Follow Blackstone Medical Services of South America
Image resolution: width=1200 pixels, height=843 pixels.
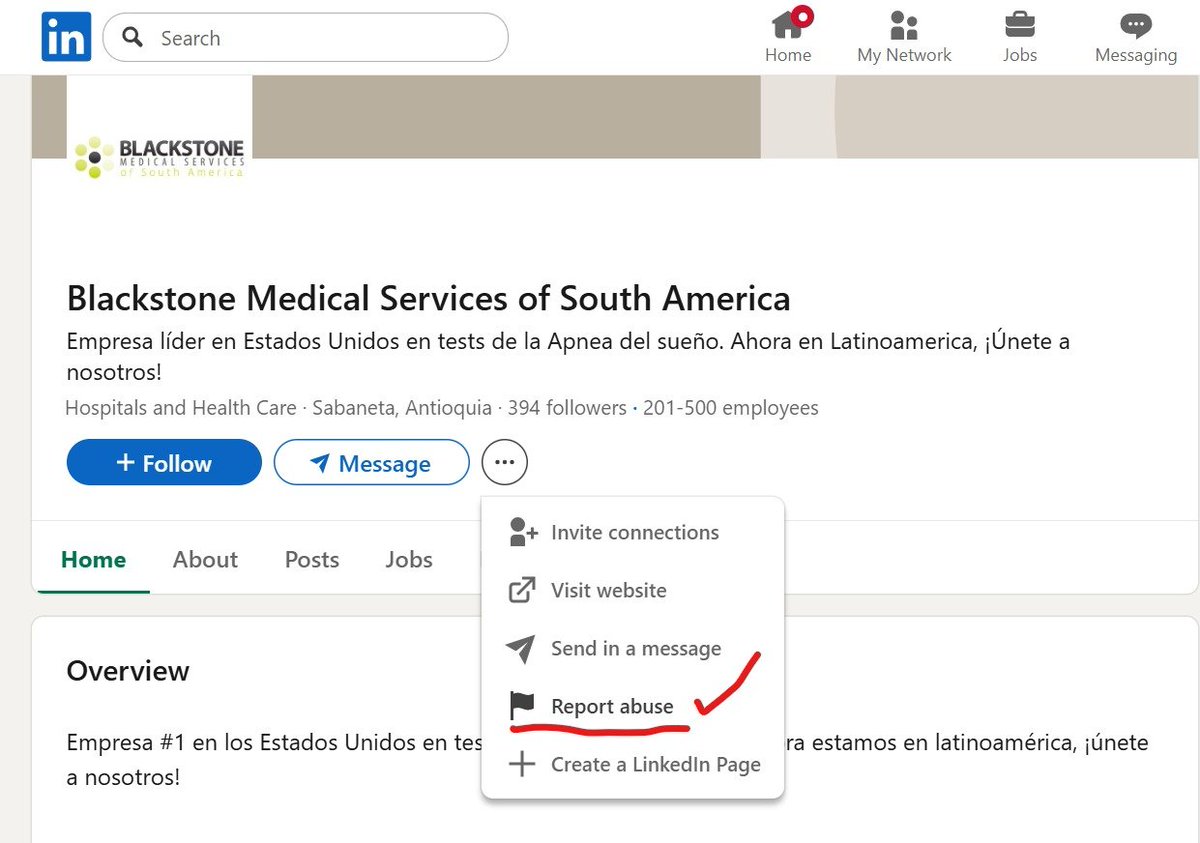click(164, 463)
